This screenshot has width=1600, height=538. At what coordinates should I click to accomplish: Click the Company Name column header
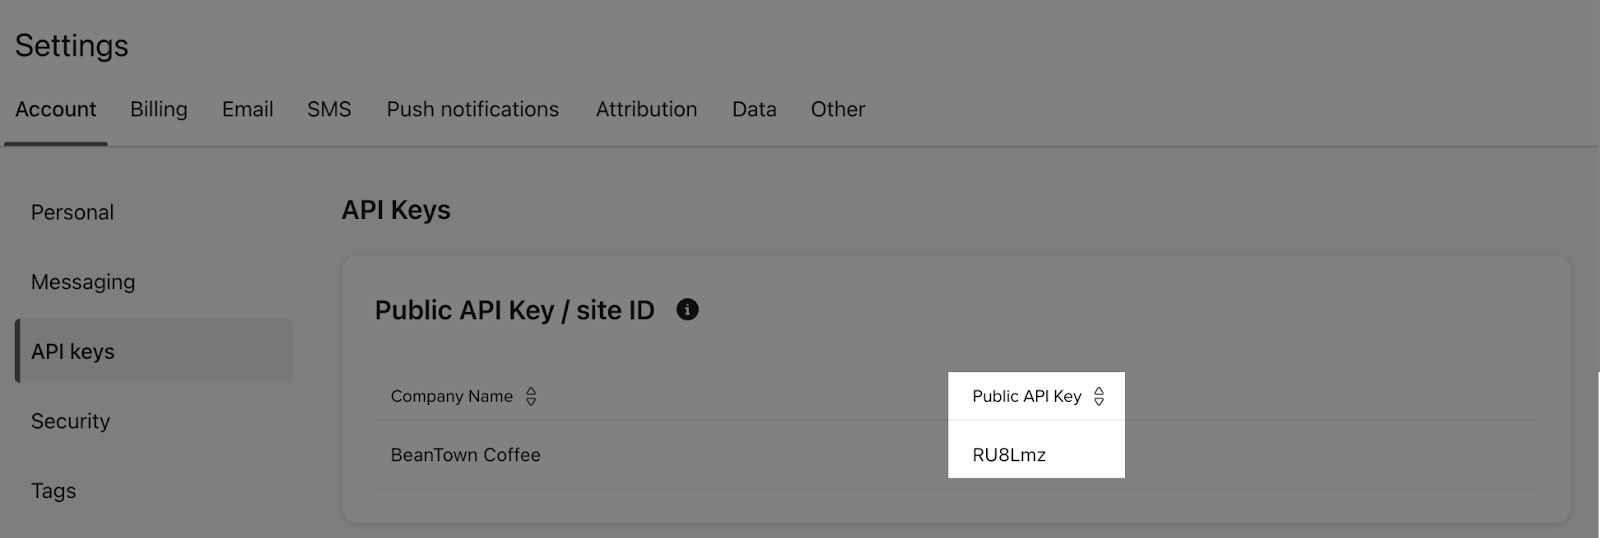(x=452, y=396)
